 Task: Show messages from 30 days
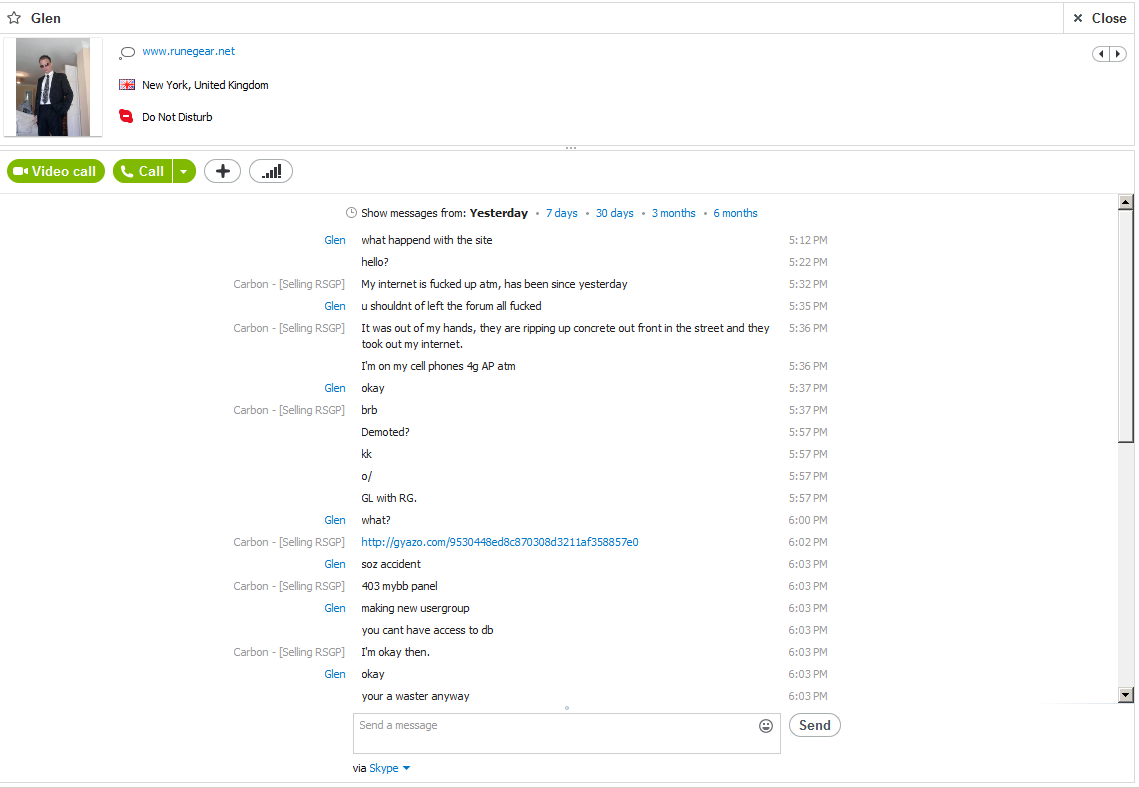point(615,213)
